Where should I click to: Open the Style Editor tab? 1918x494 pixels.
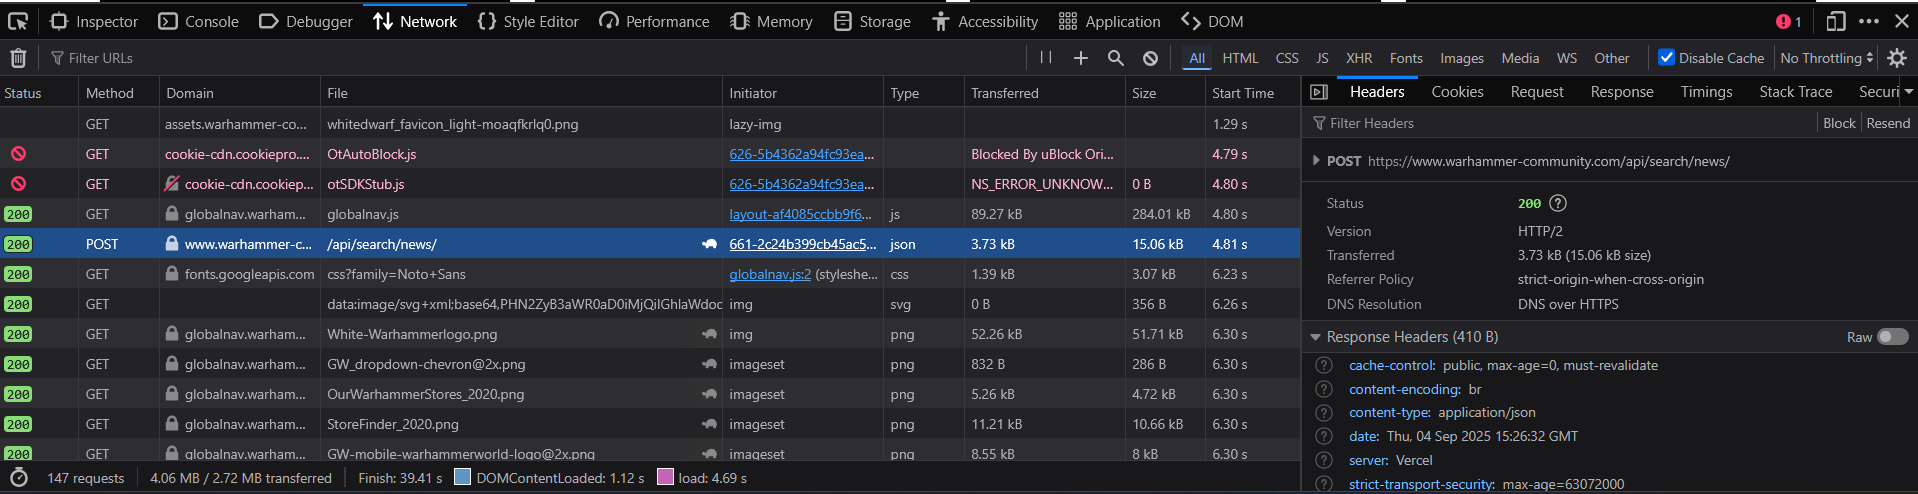point(528,21)
